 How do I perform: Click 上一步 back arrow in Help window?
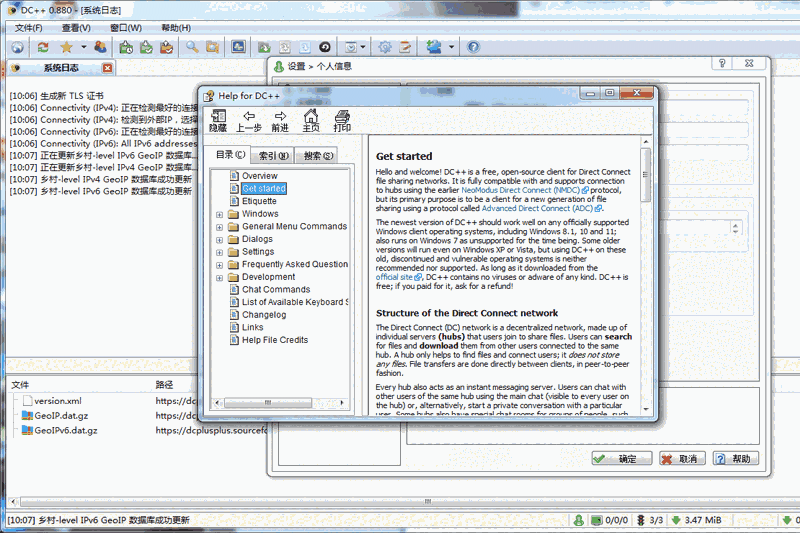point(249,121)
